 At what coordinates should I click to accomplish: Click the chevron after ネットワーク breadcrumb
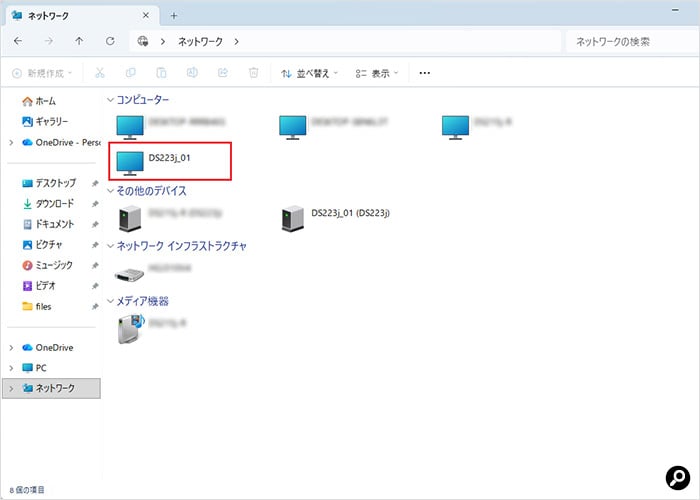236,42
